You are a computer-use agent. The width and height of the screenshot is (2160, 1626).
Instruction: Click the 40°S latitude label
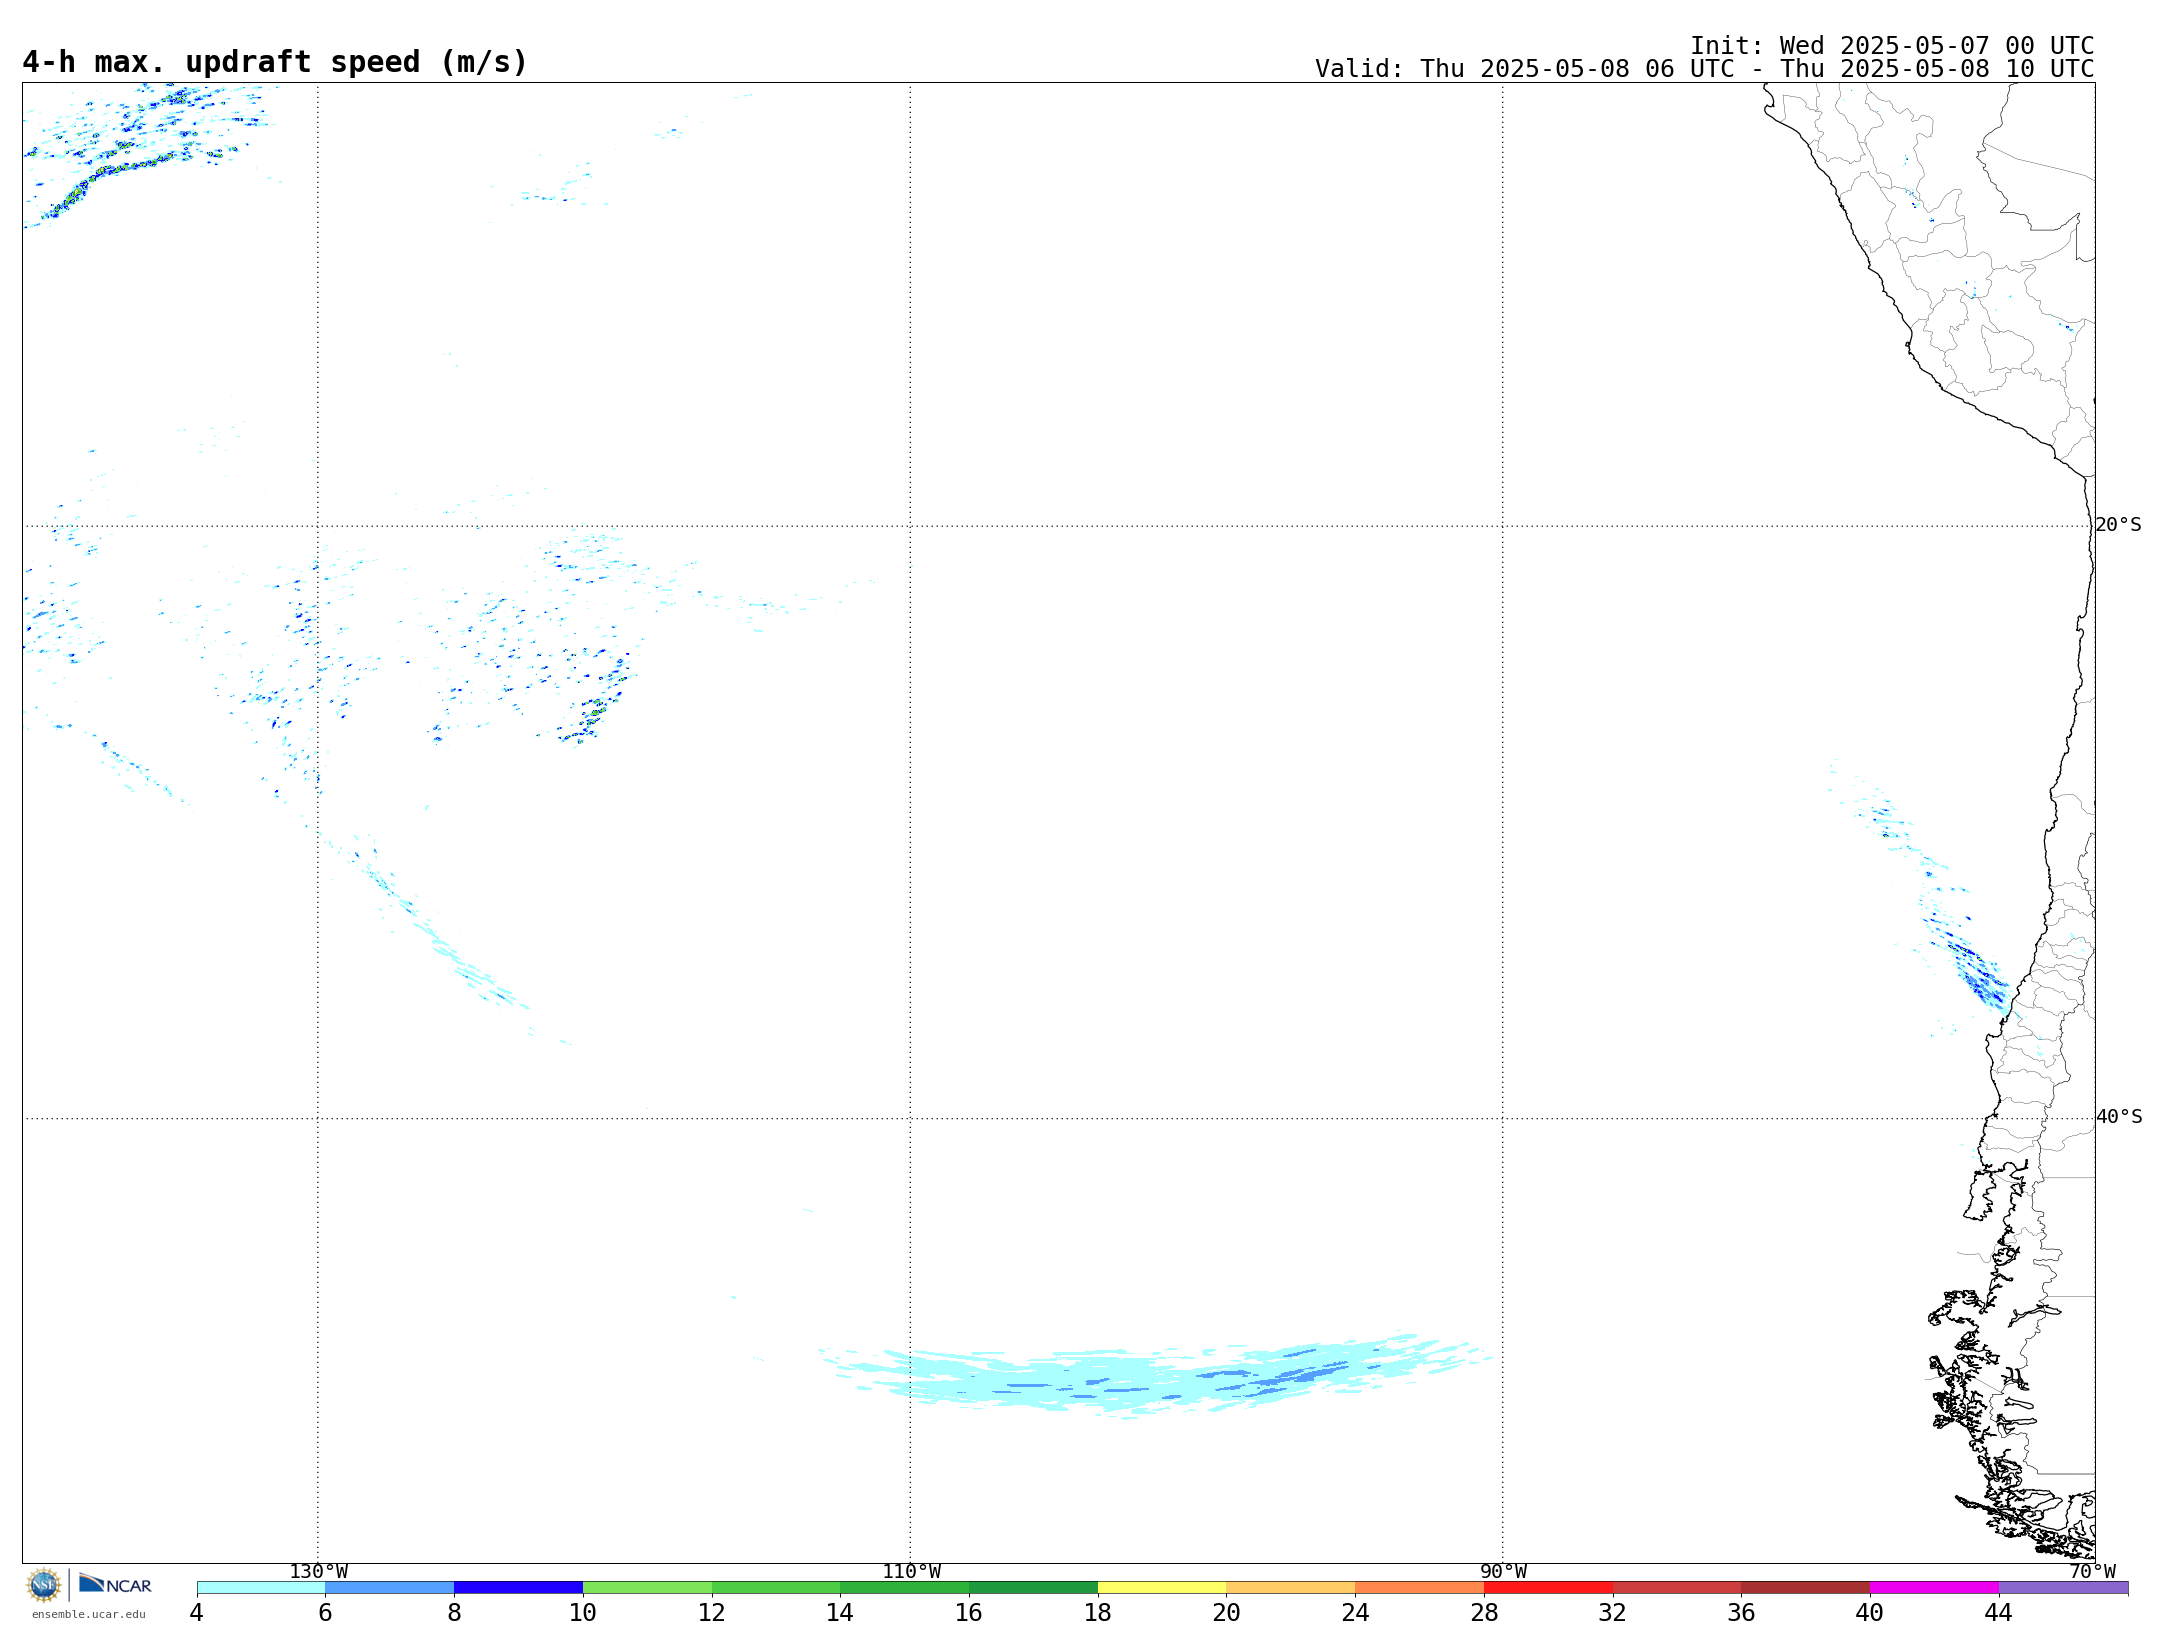(x=2119, y=1117)
